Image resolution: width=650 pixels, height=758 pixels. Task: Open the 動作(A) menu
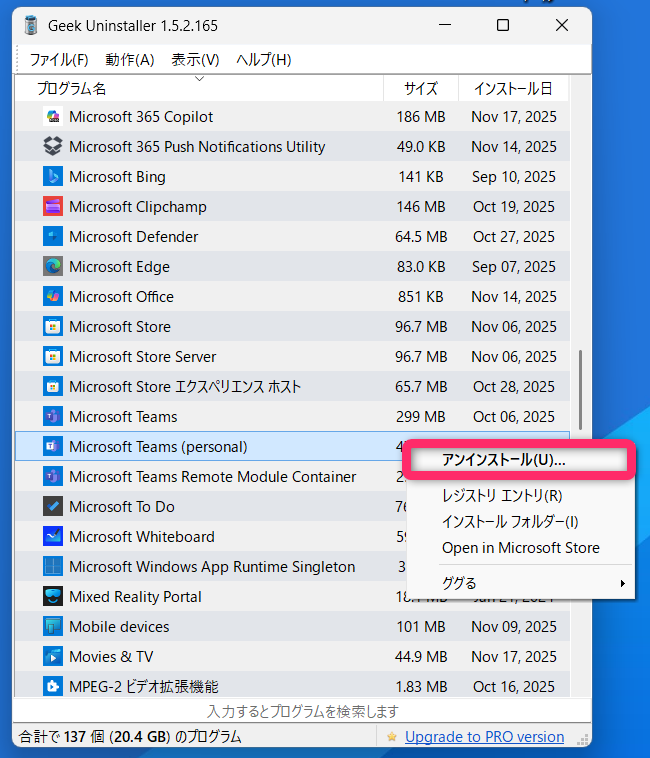click(130, 60)
